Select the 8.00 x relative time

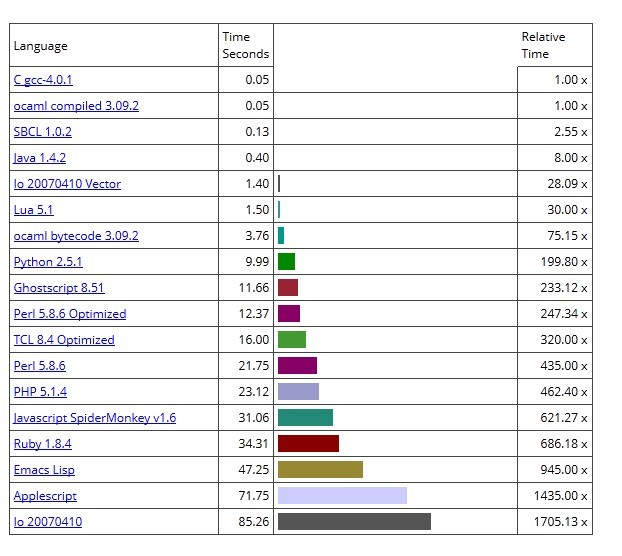[571, 158]
